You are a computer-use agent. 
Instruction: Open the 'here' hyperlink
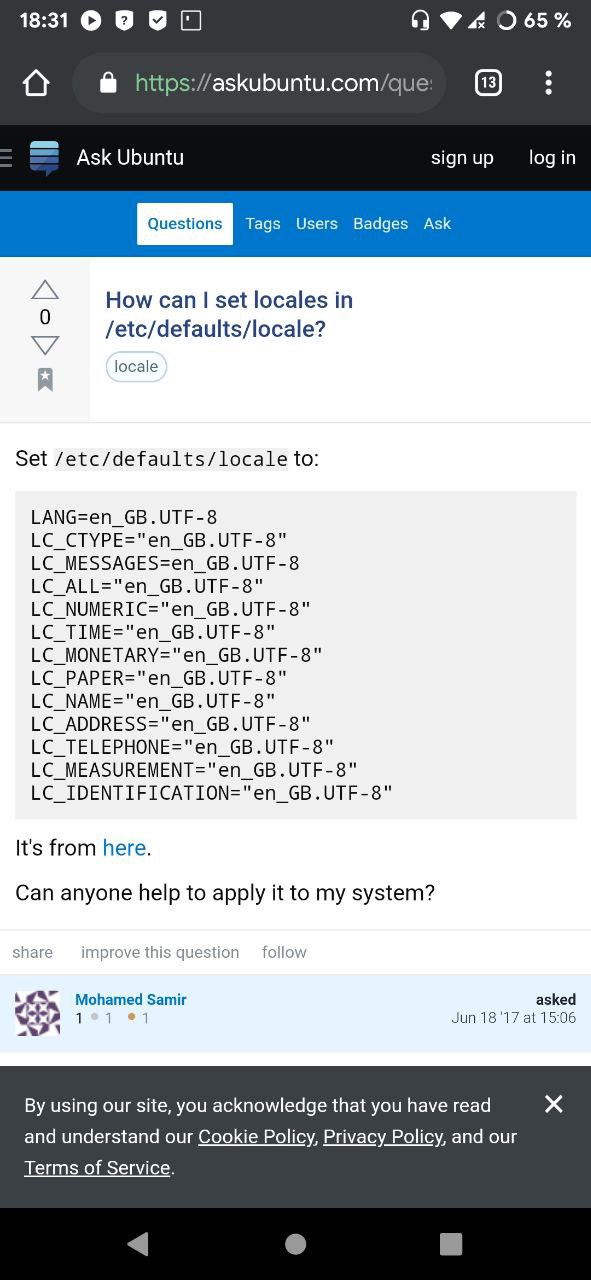[124, 848]
